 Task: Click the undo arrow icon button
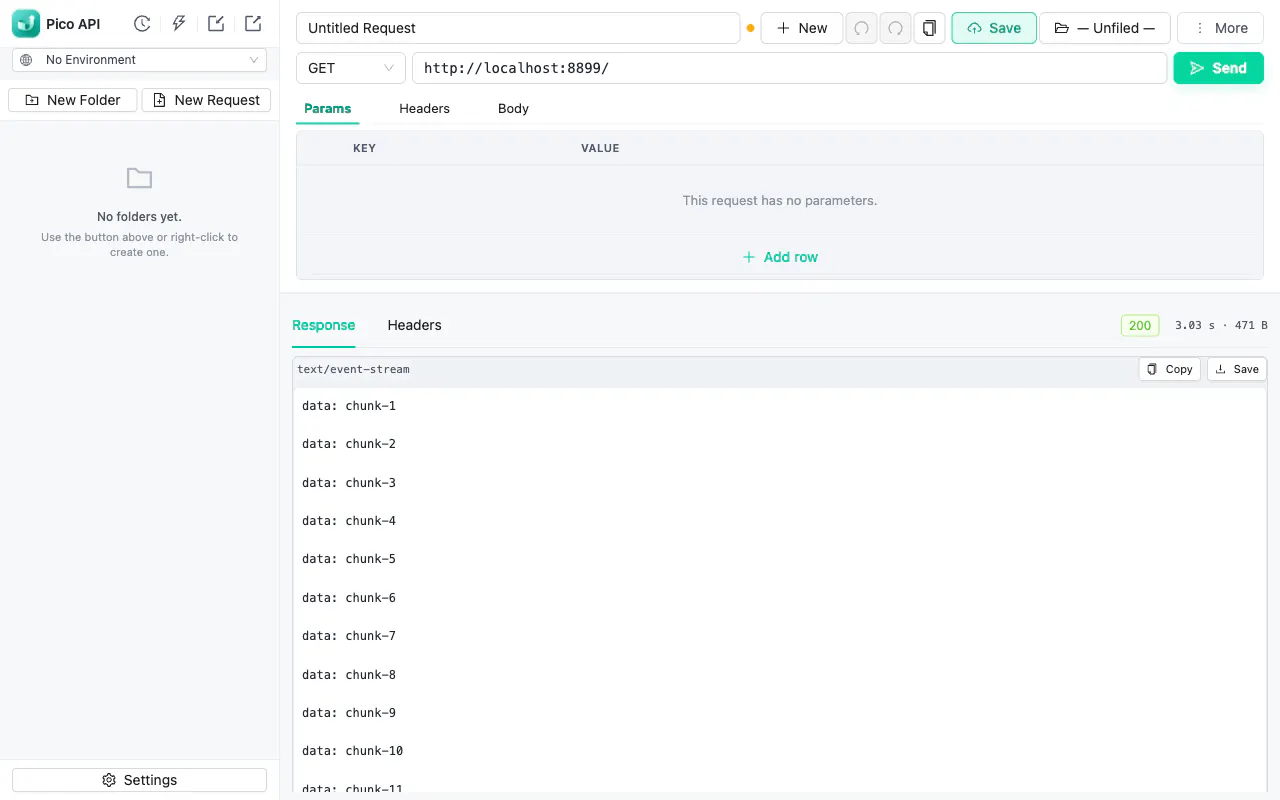[x=861, y=28]
